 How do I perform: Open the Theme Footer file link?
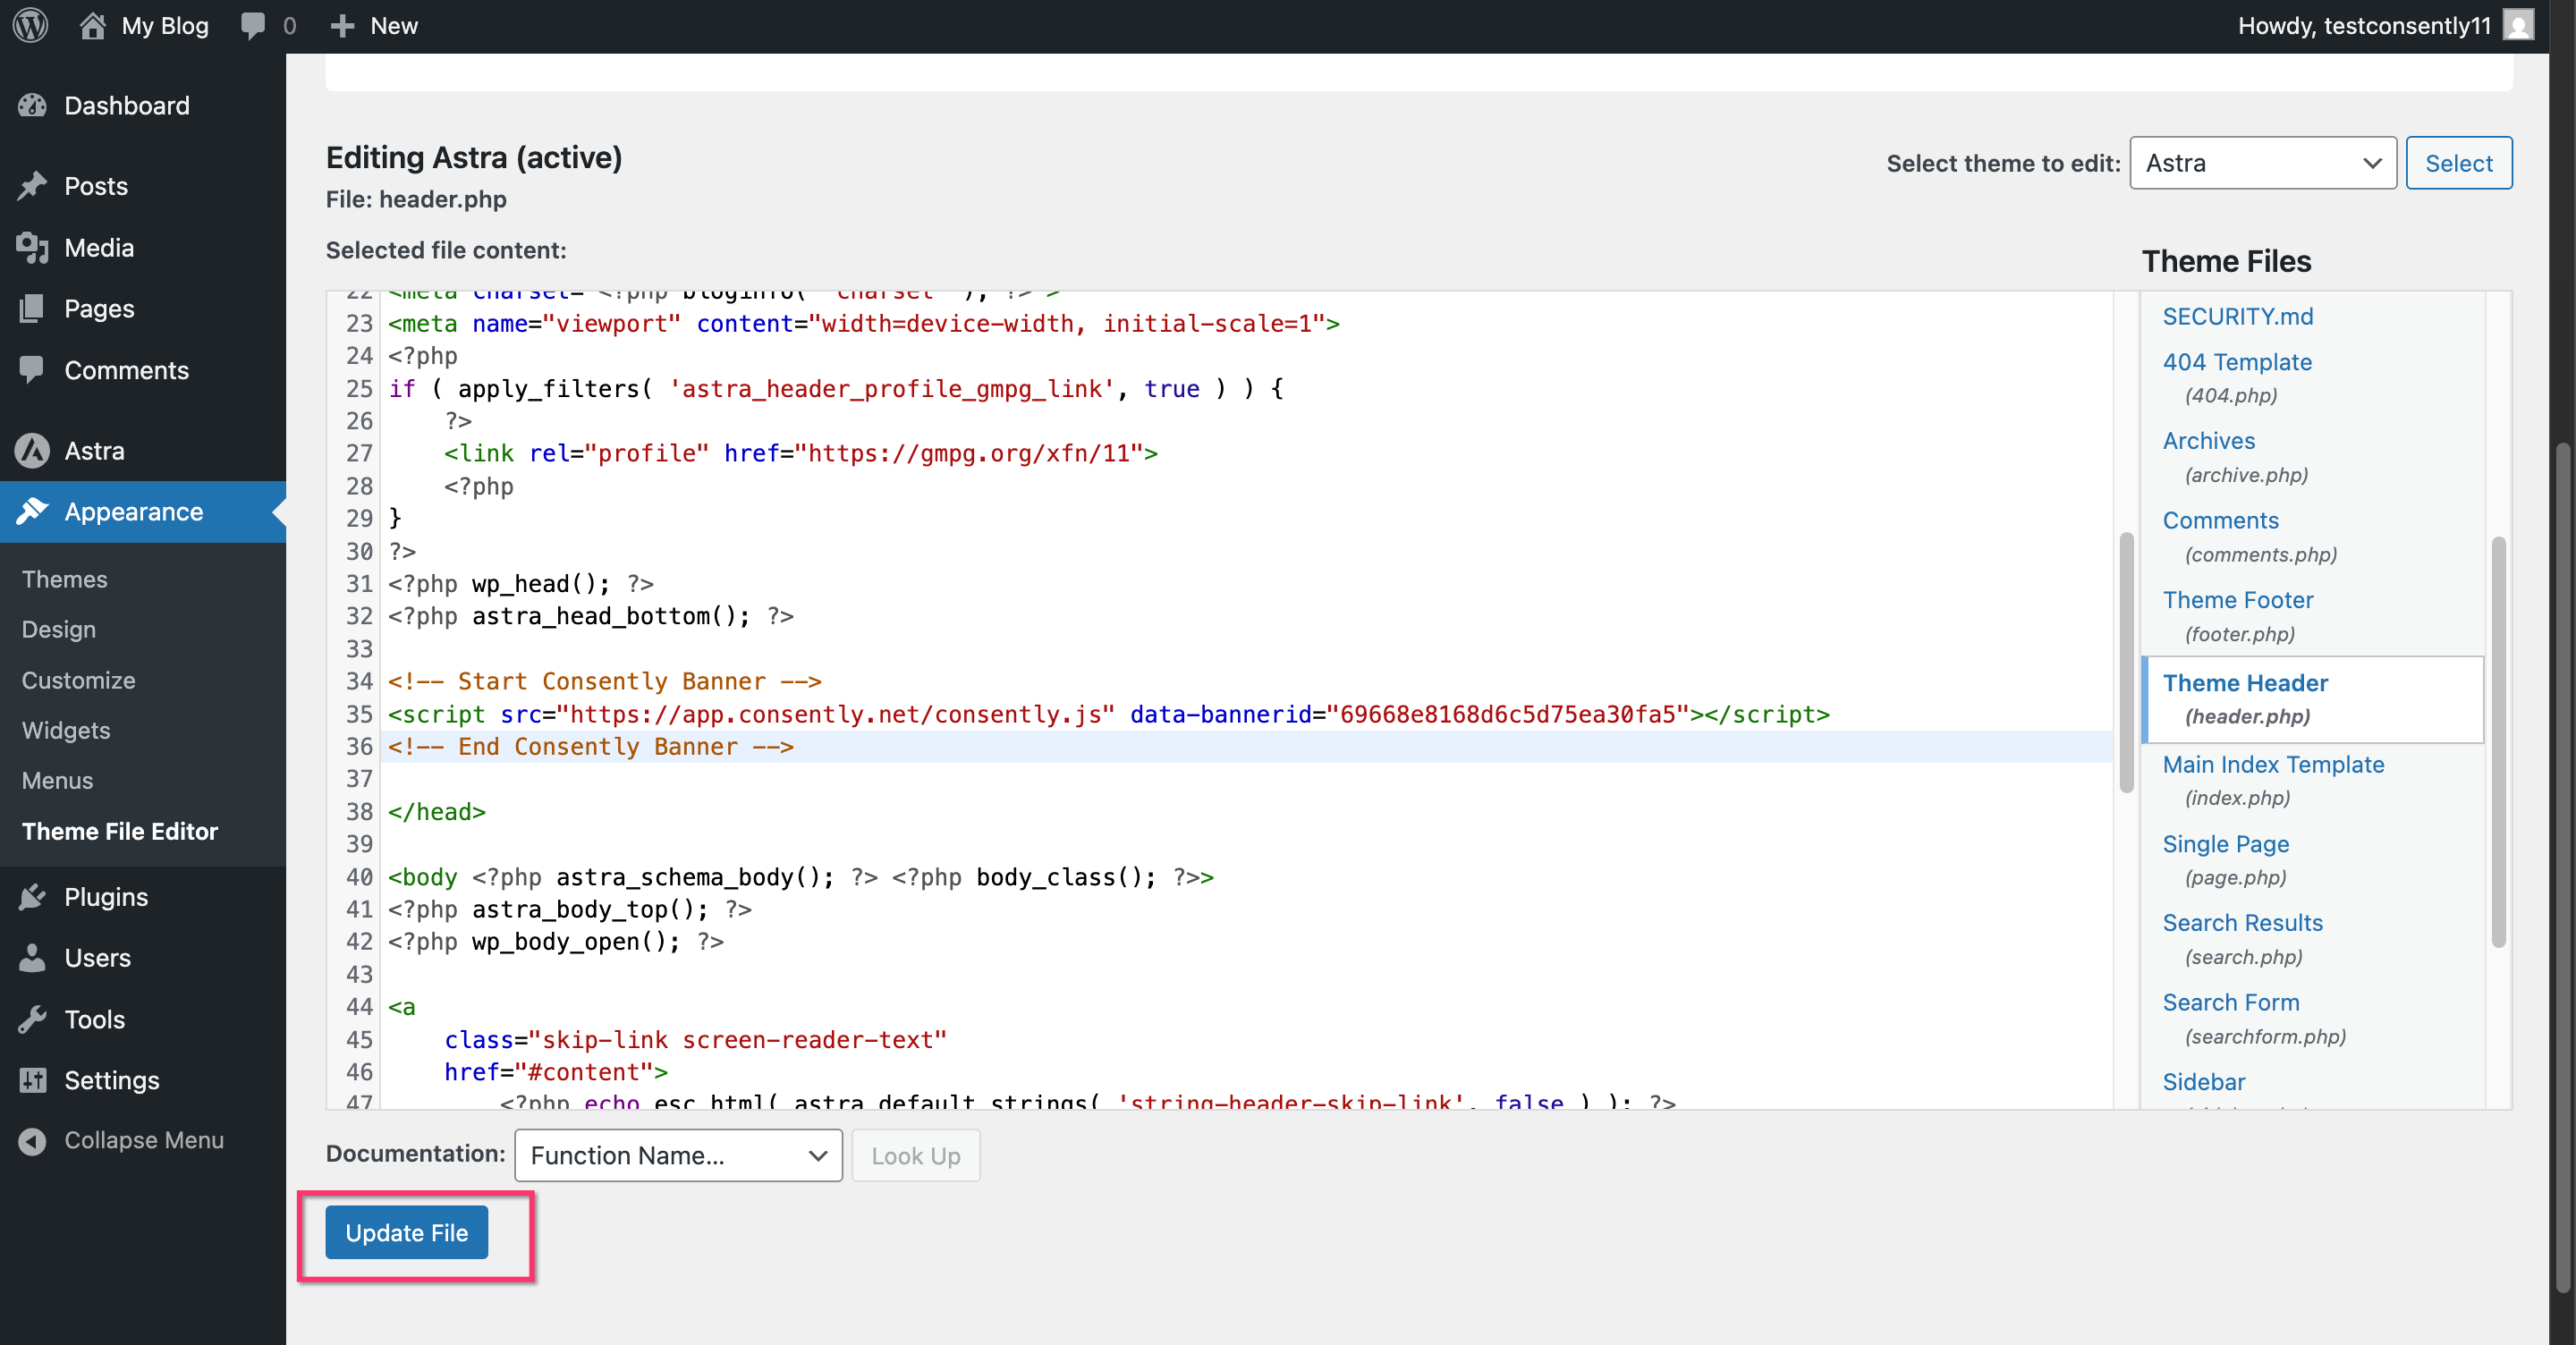tap(2237, 599)
